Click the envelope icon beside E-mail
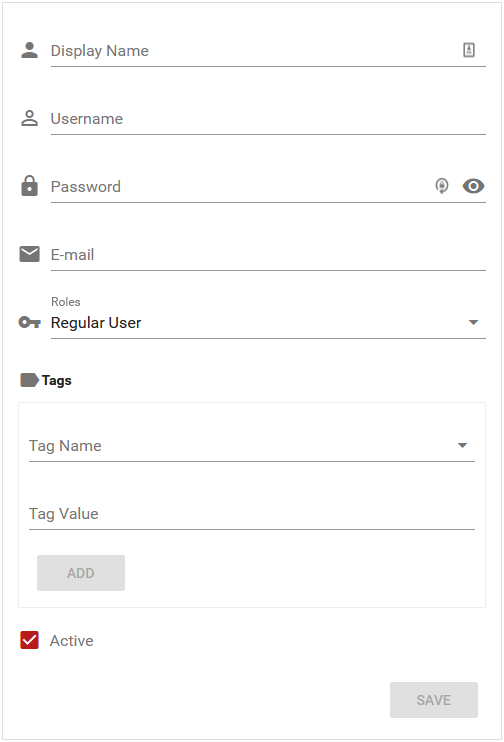 [x=29, y=254]
